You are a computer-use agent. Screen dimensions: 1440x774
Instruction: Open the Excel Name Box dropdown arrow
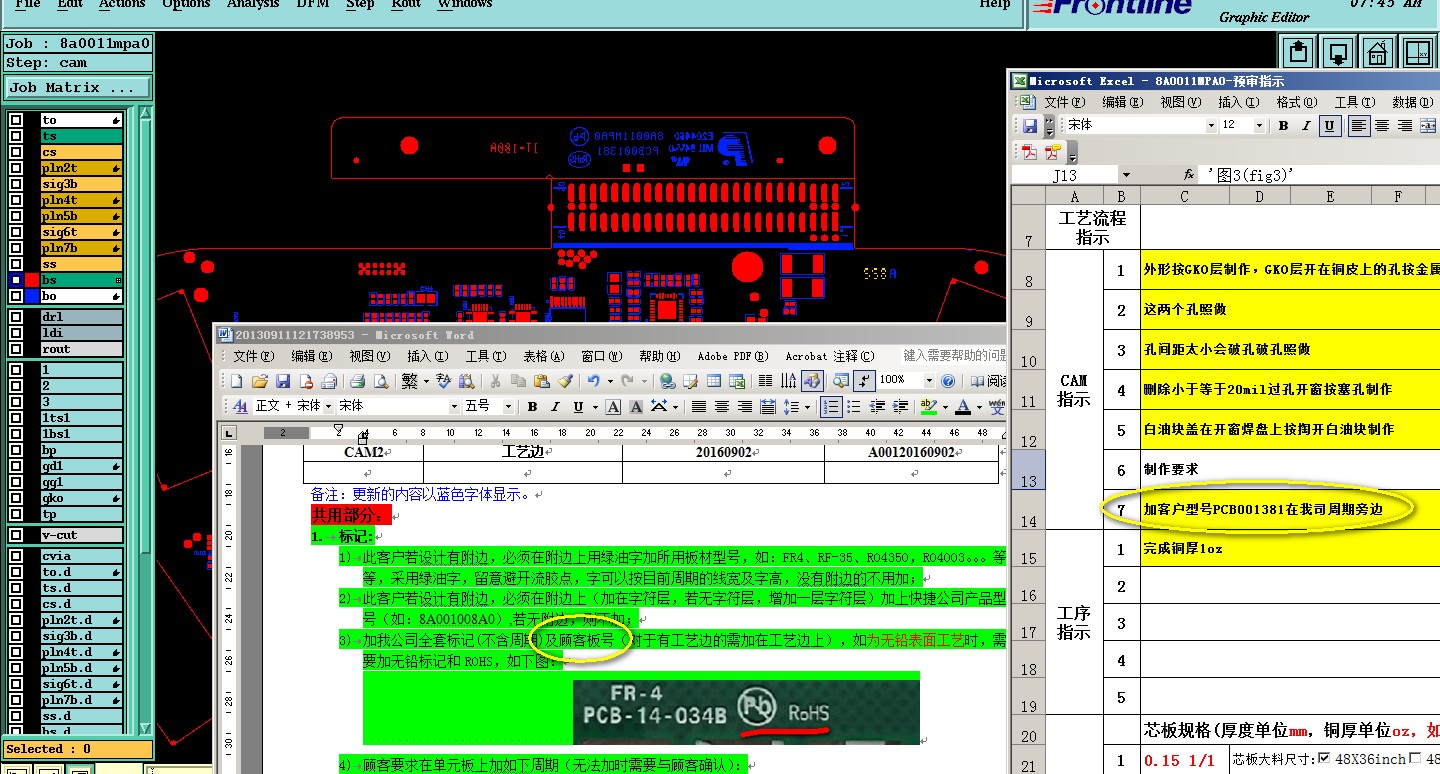click(x=1126, y=175)
